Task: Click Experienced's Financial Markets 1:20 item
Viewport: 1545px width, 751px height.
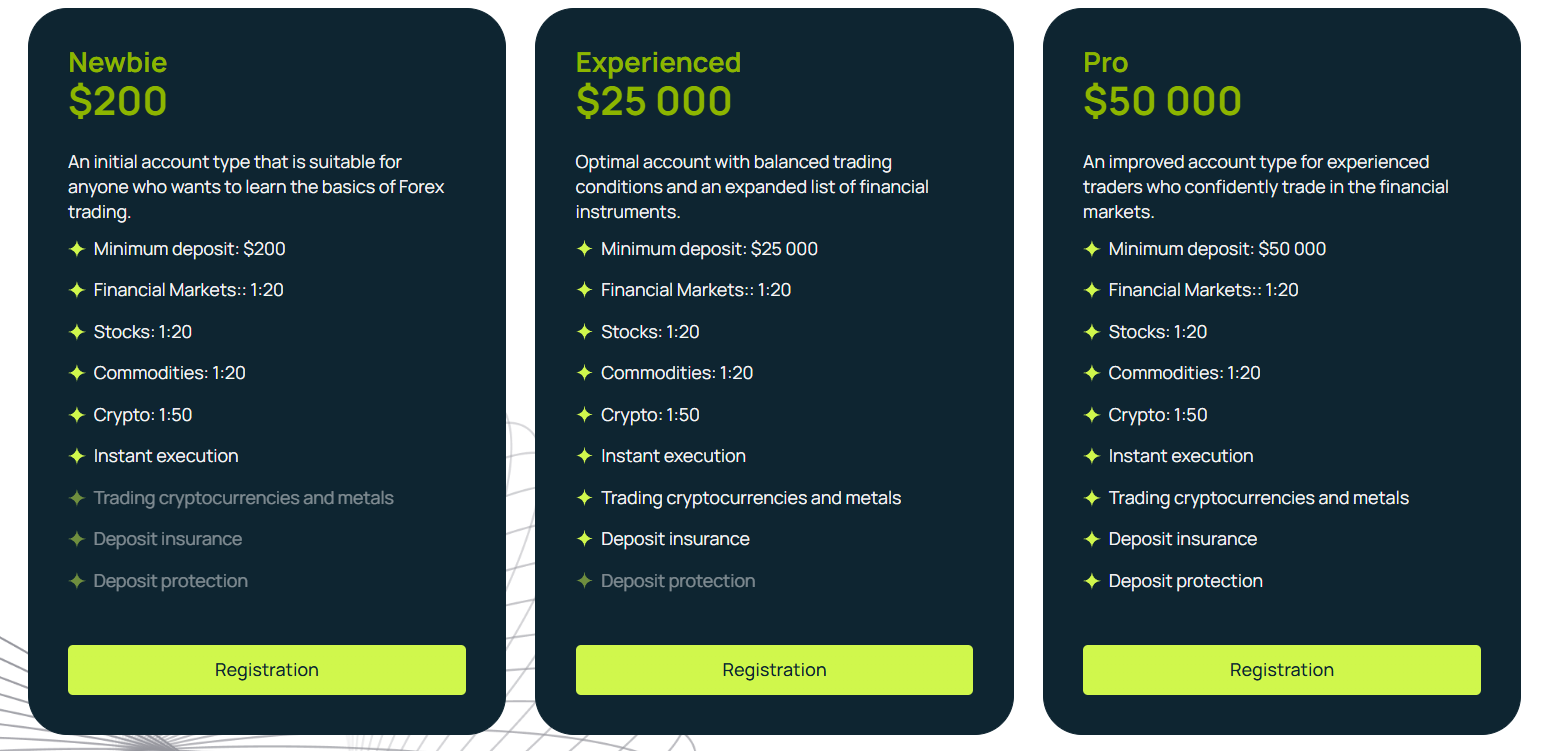Action: 695,290
